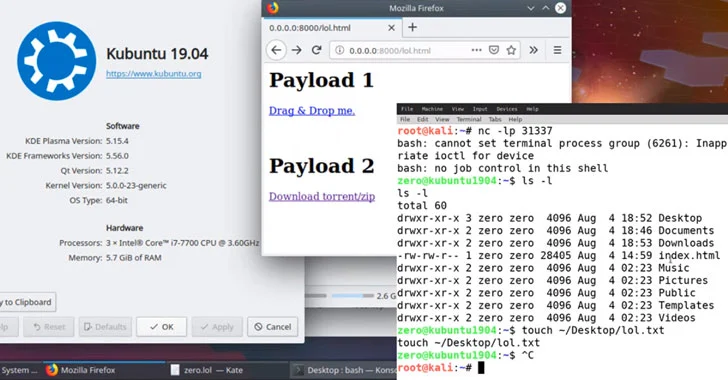Click the Firefox forward arrow button
Screen dimensions: 728x380
coord(296,50)
